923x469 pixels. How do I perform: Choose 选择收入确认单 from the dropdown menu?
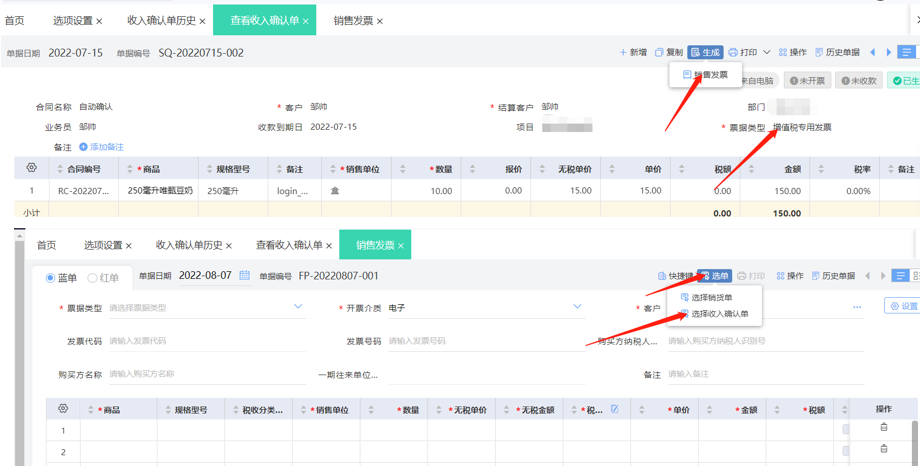pyautogui.click(x=719, y=314)
